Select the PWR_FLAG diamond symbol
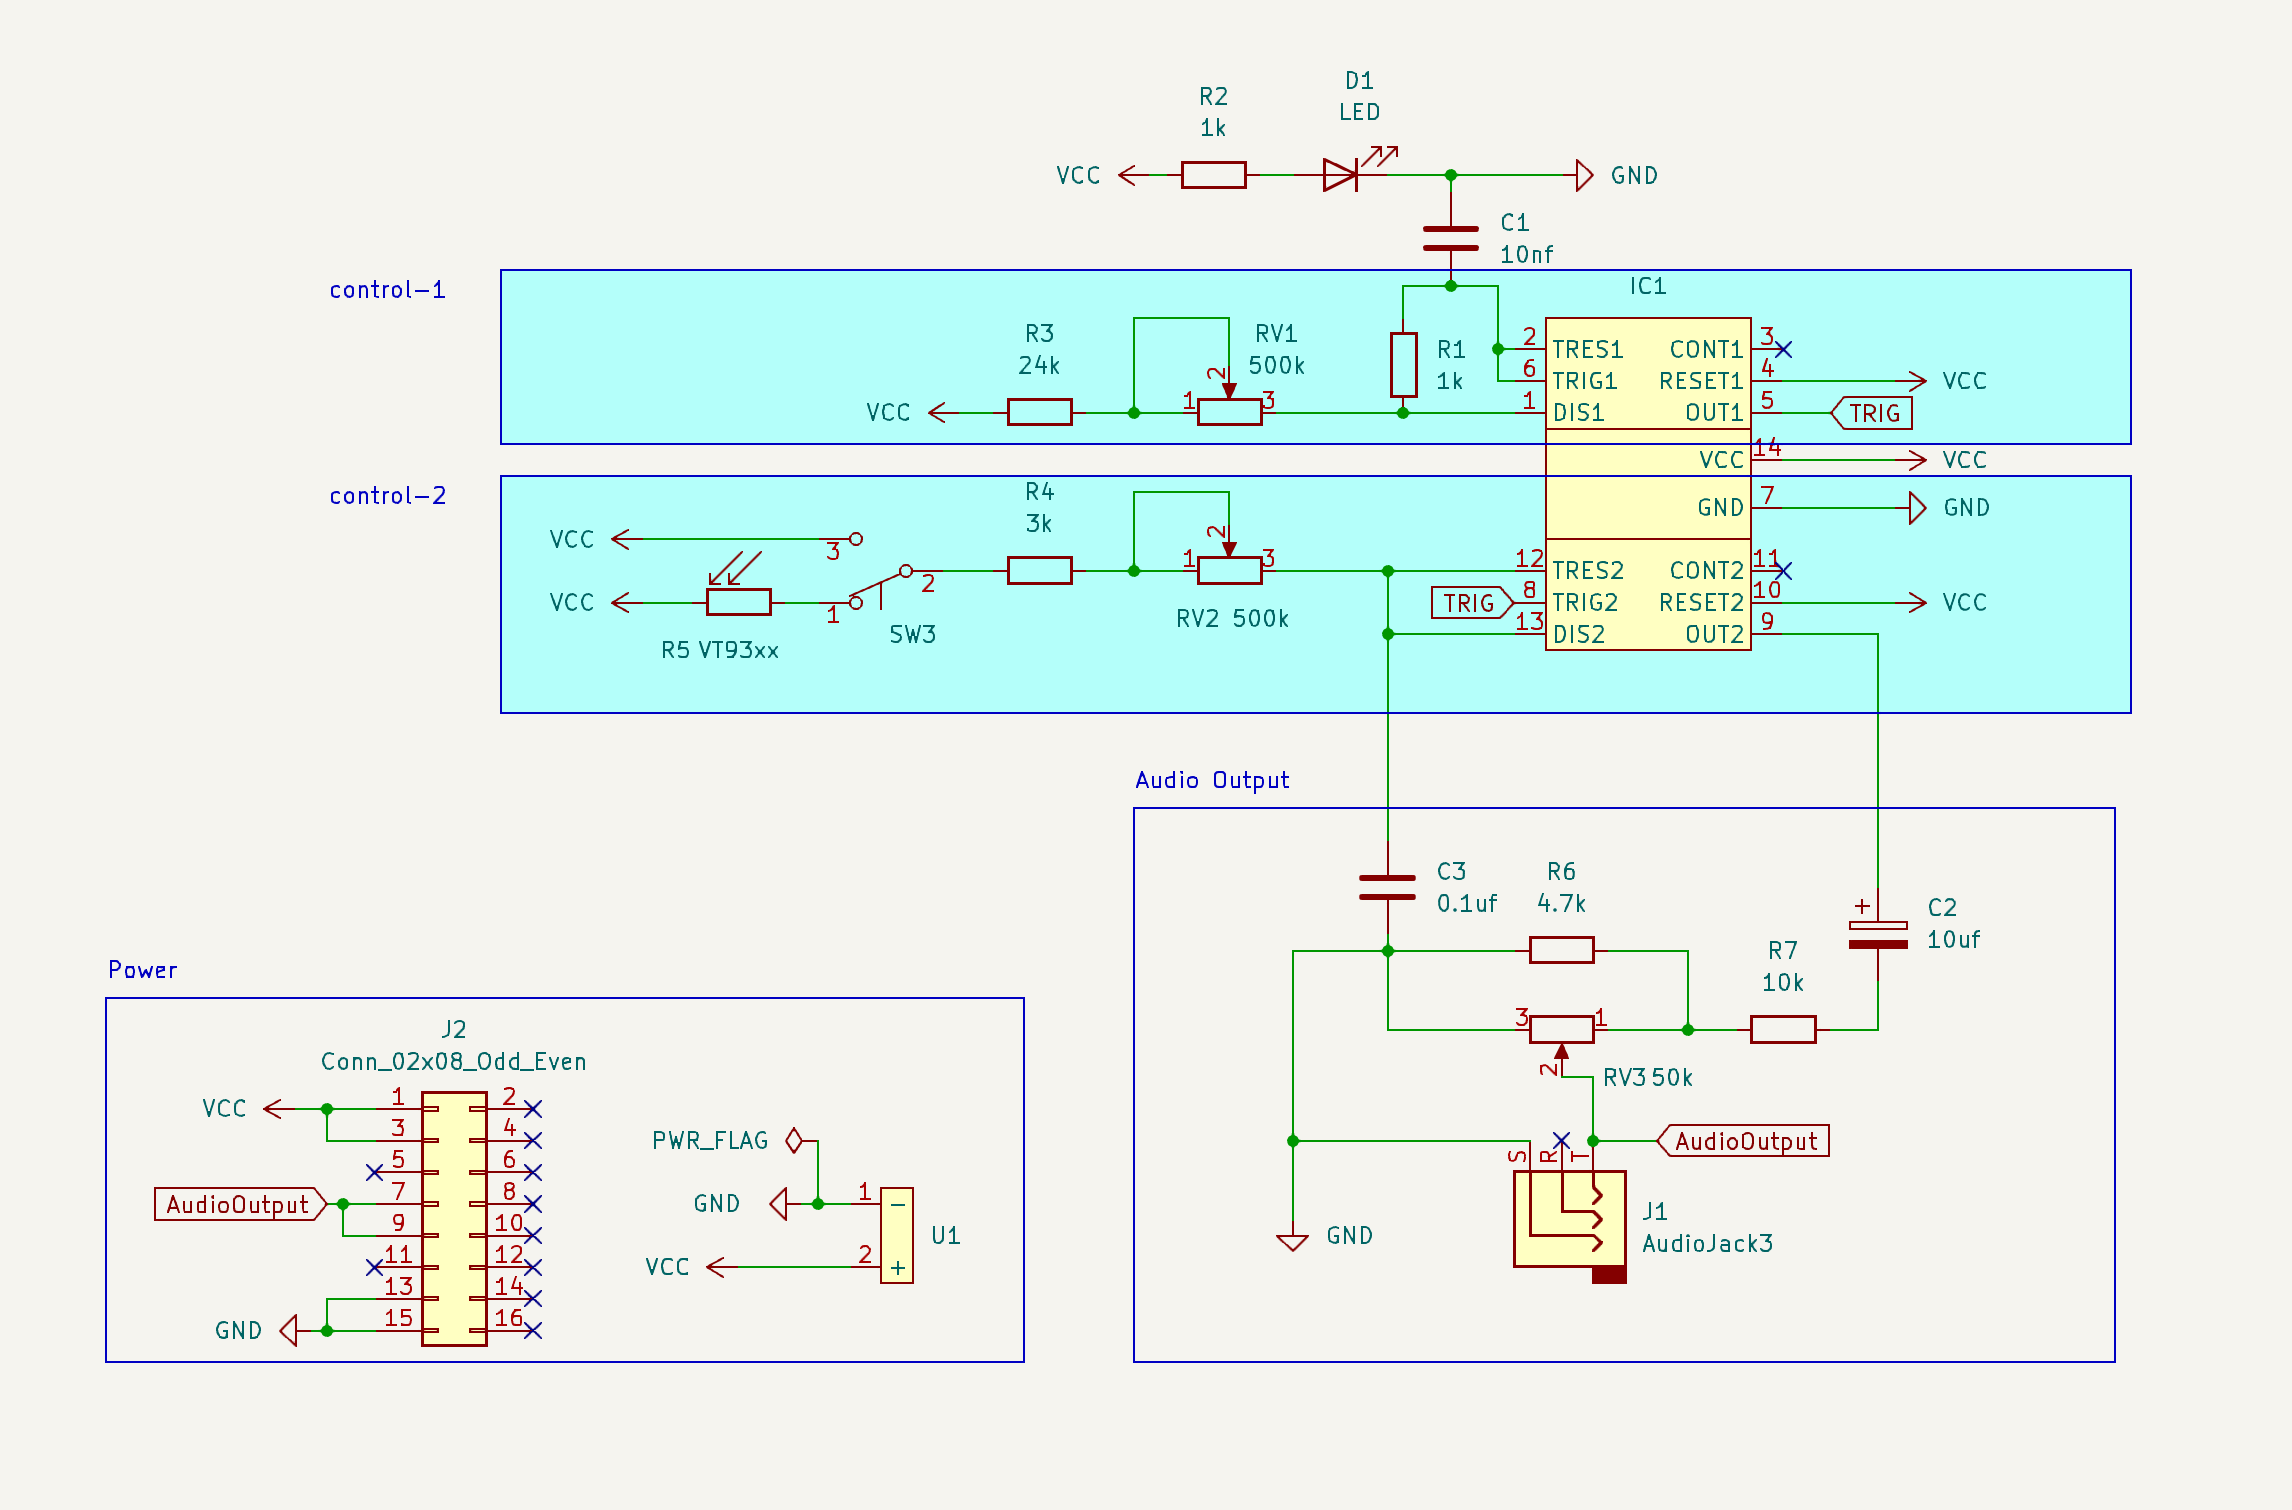This screenshot has height=1510, width=2292. coord(794,1140)
